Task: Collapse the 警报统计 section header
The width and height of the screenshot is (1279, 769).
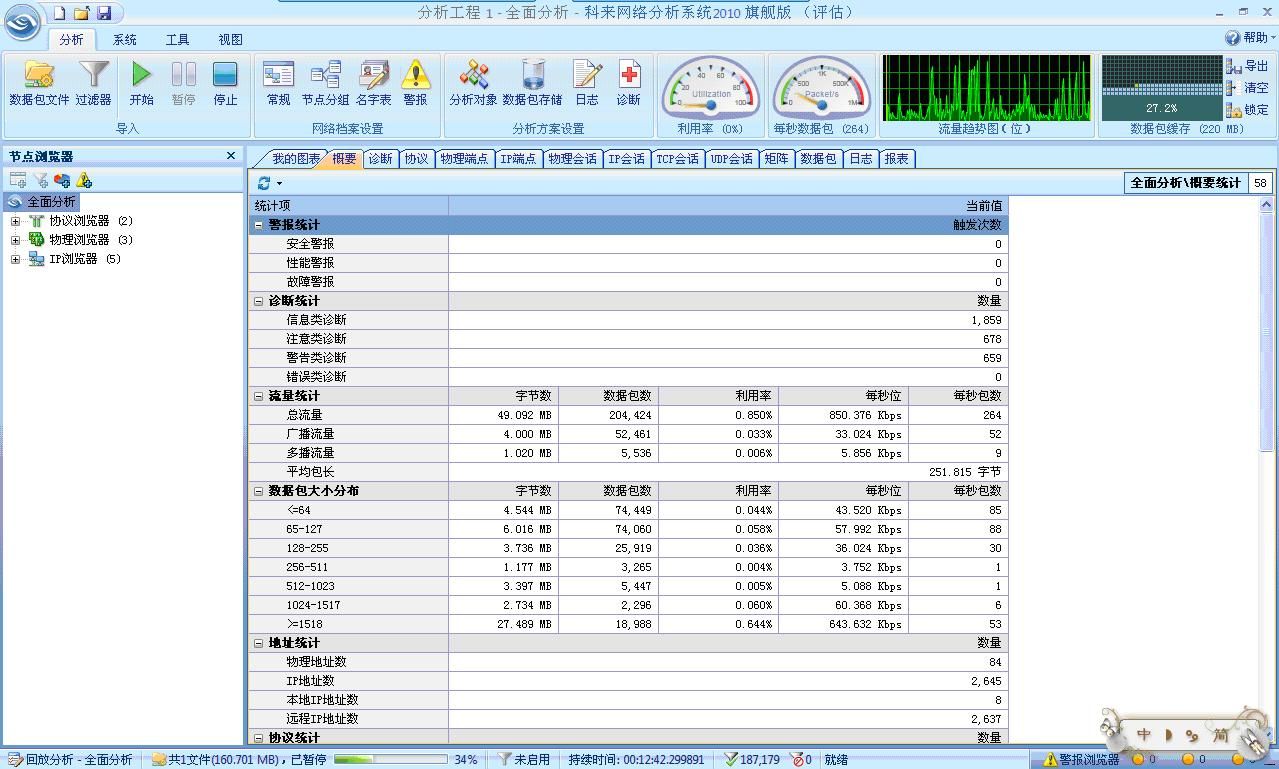Action: (x=258, y=225)
